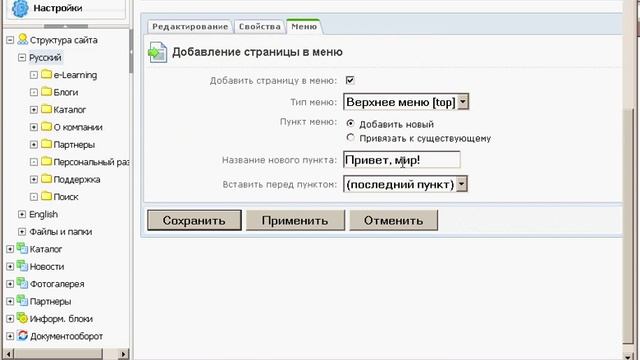Click the sidebar tree vertical scrollbar thumb
This screenshot has width=640, height=360.
(131, 51)
